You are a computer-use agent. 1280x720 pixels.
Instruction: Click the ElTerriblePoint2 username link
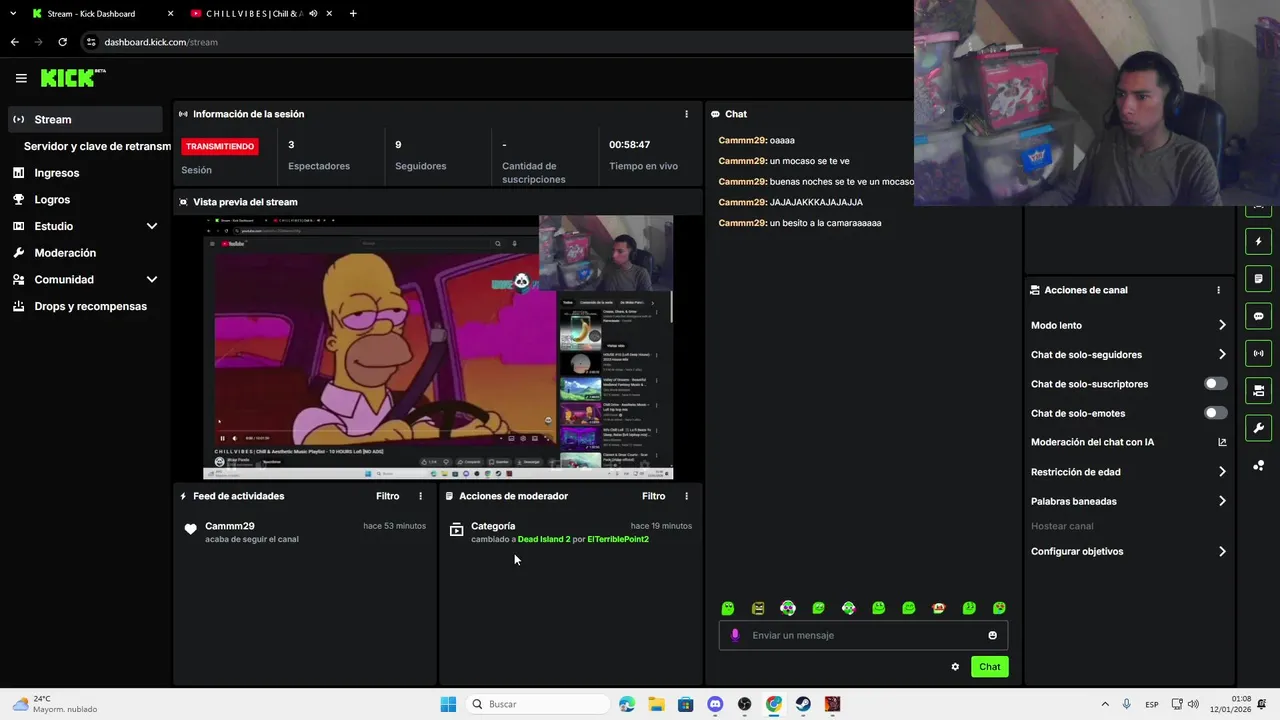618,539
